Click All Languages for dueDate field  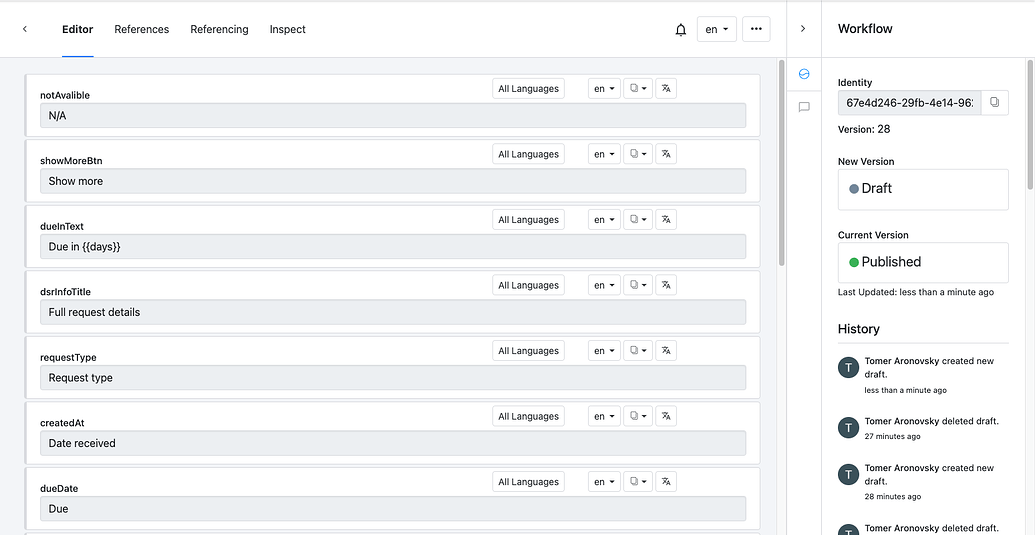click(x=528, y=482)
